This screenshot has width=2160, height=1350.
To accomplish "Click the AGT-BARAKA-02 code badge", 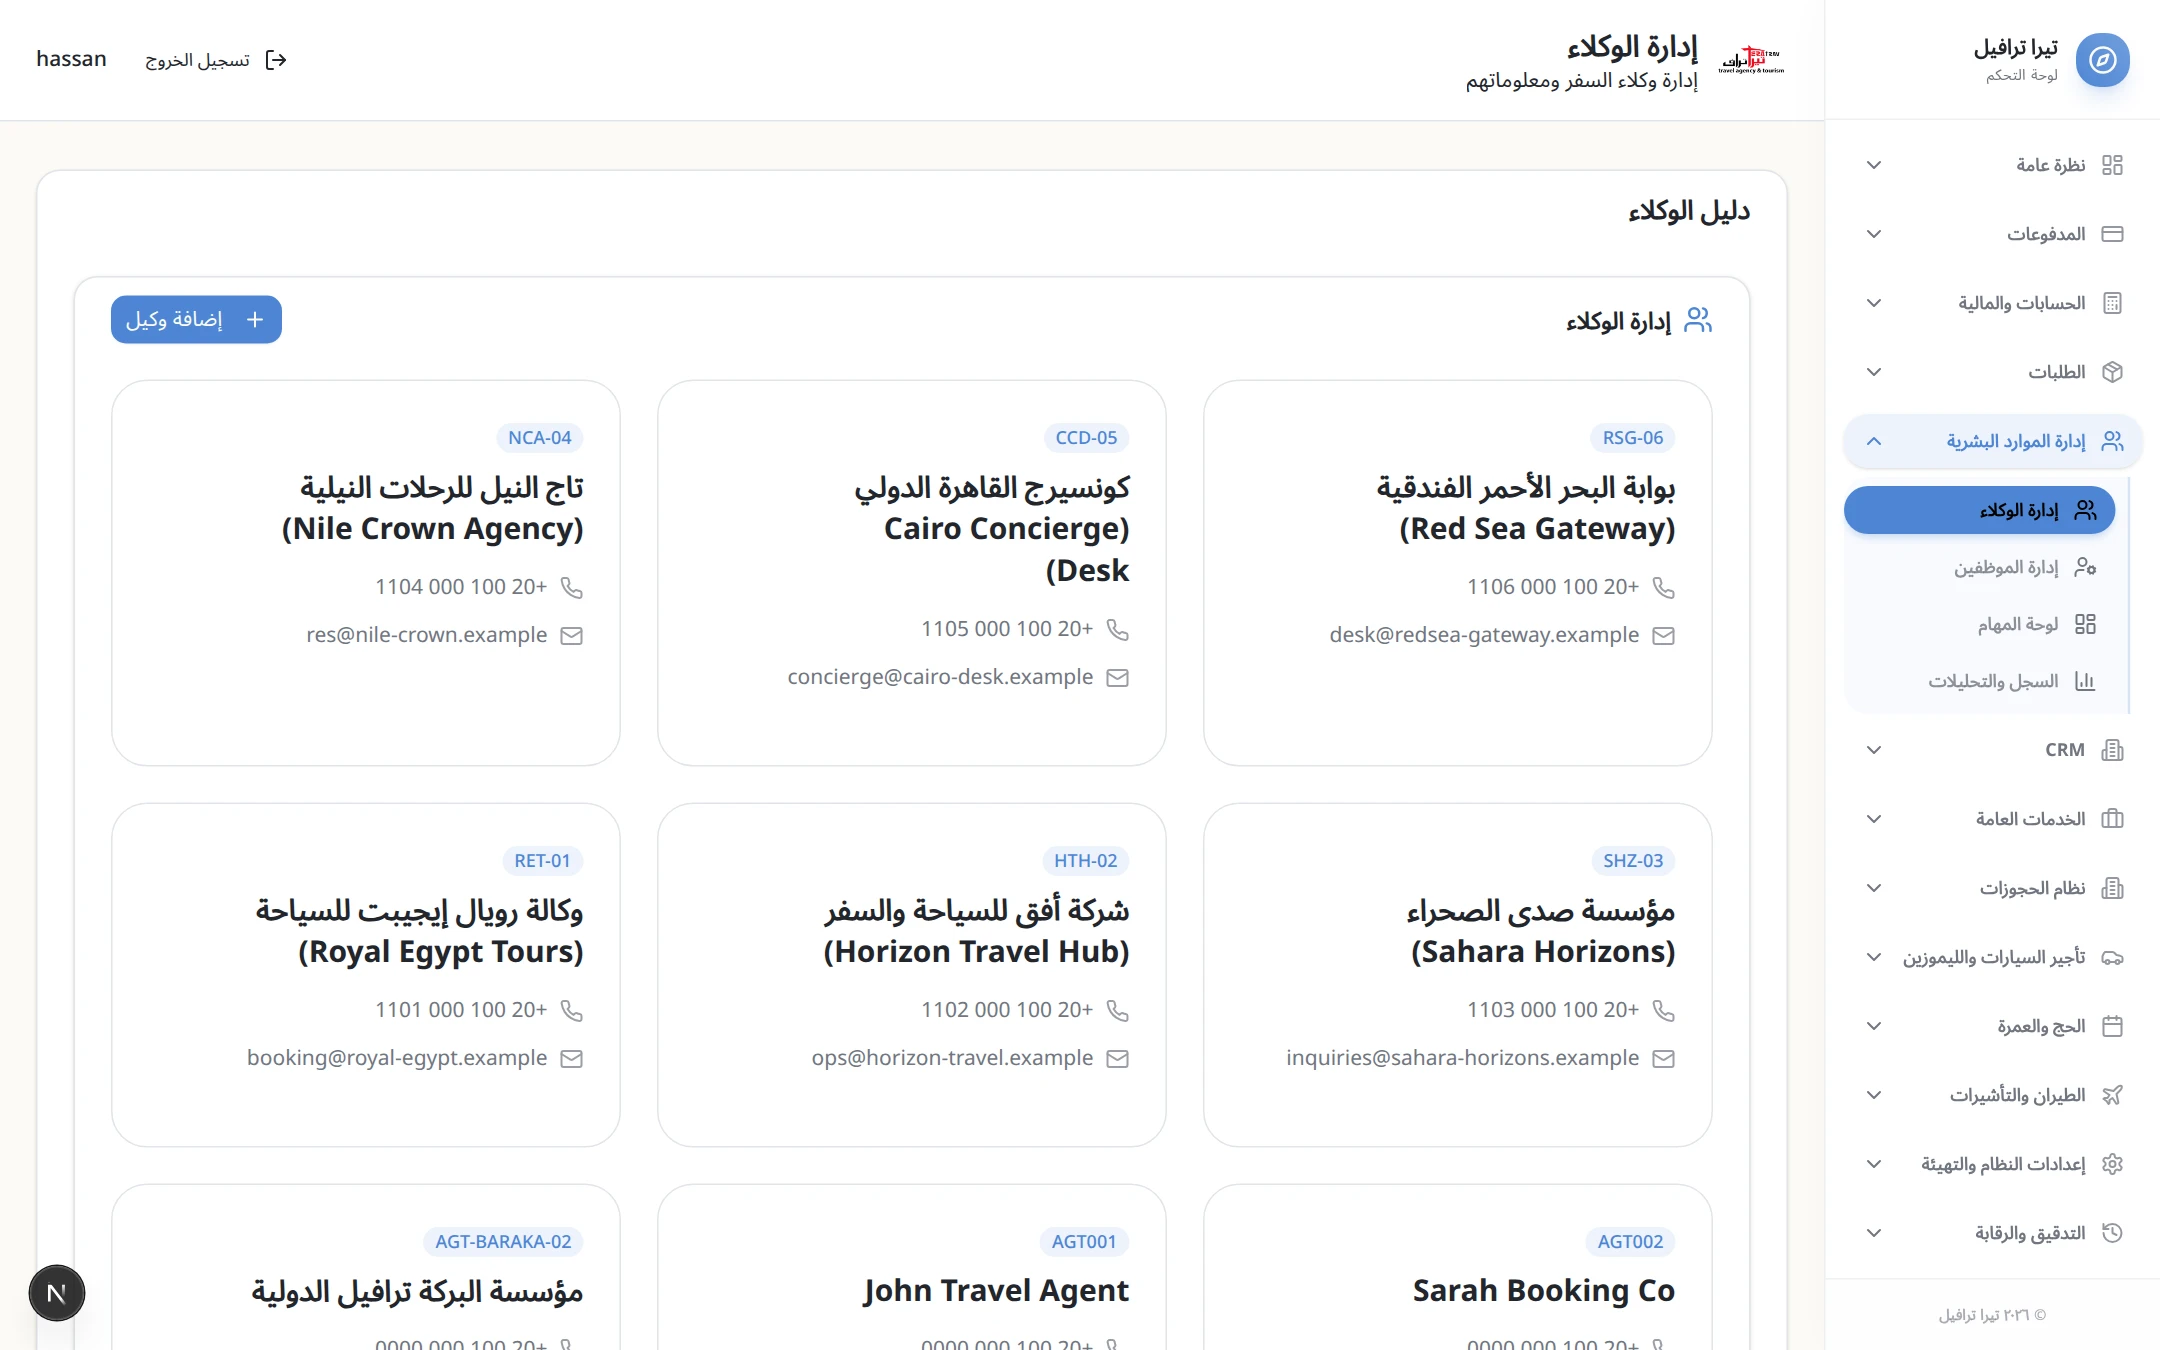I will [503, 1241].
